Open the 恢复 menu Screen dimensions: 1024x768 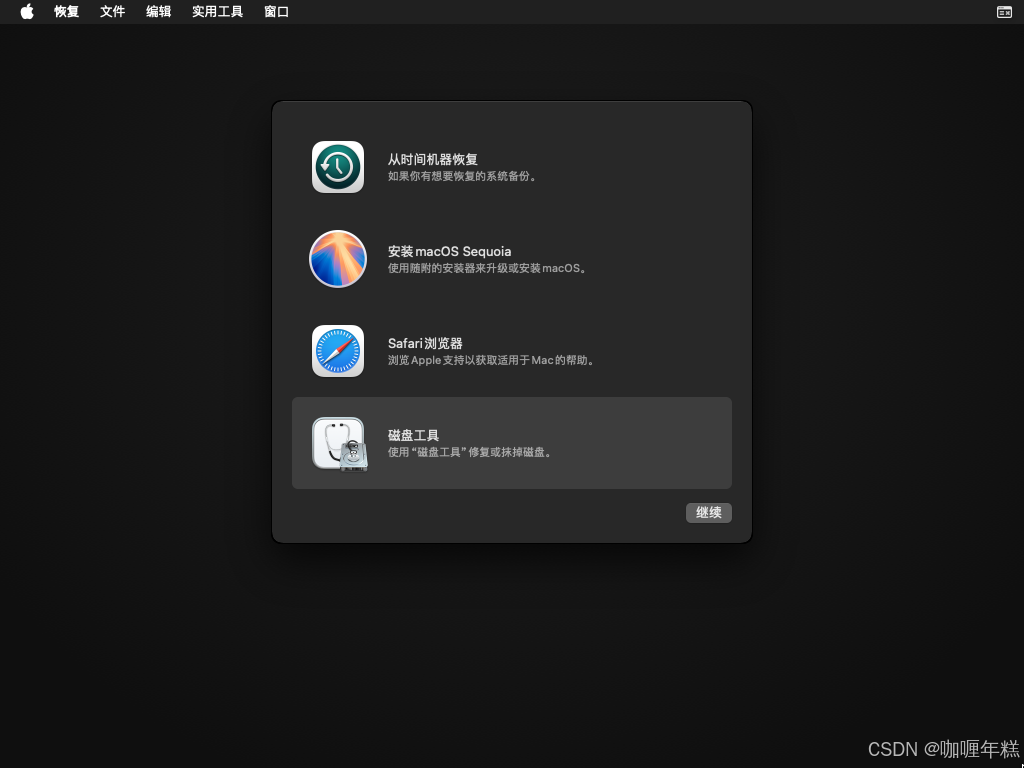click(x=67, y=12)
